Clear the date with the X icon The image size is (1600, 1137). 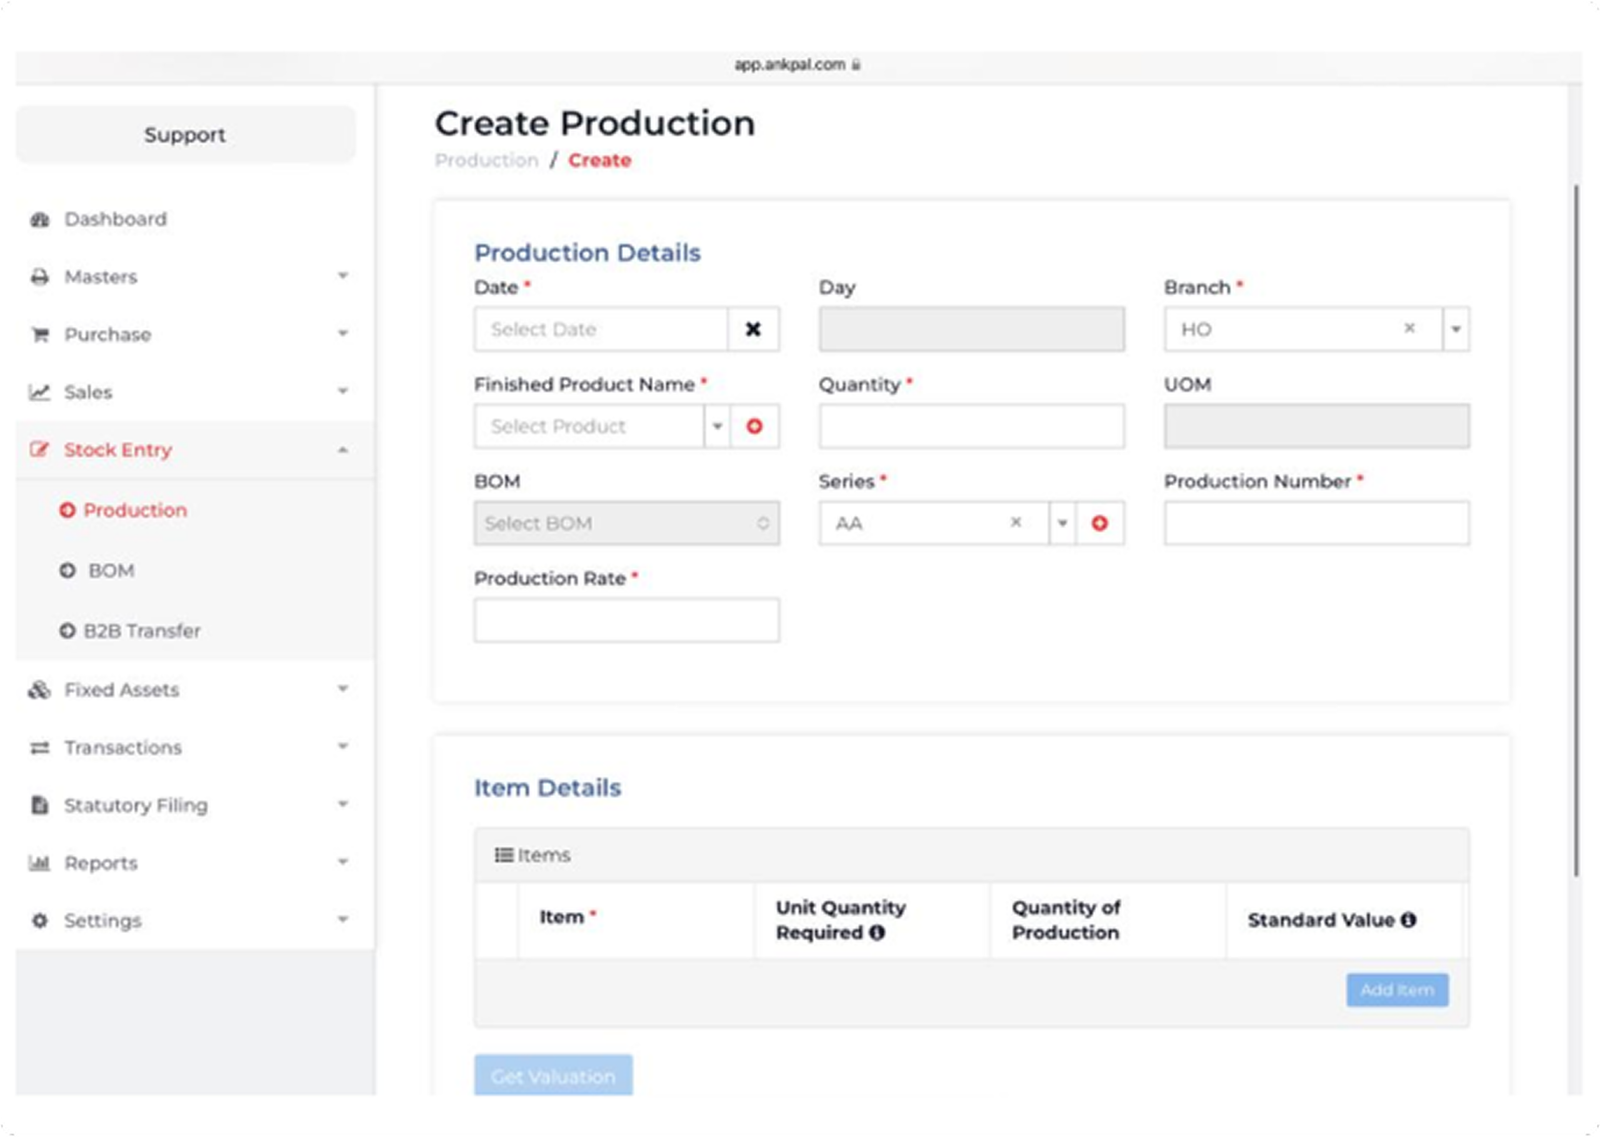(753, 329)
